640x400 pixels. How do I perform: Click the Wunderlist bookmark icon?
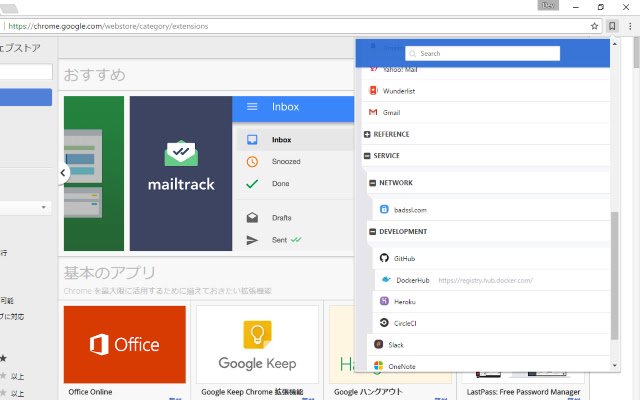point(373,91)
